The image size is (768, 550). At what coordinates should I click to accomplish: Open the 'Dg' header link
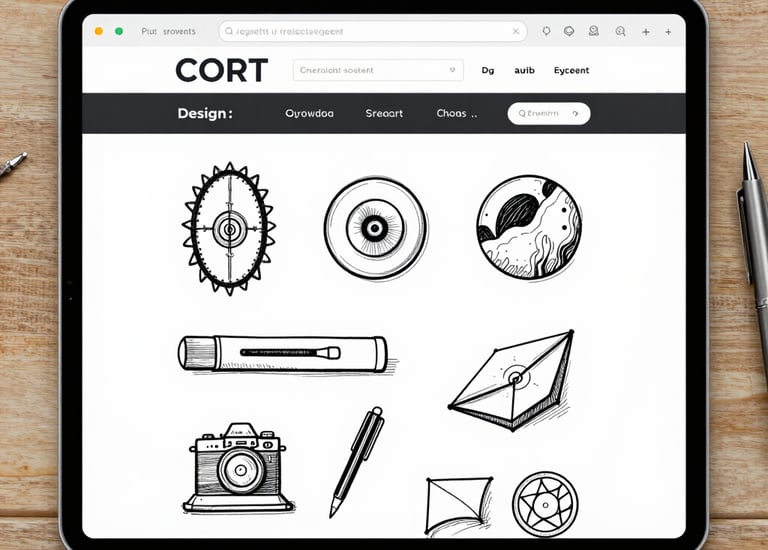pyautogui.click(x=488, y=71)
